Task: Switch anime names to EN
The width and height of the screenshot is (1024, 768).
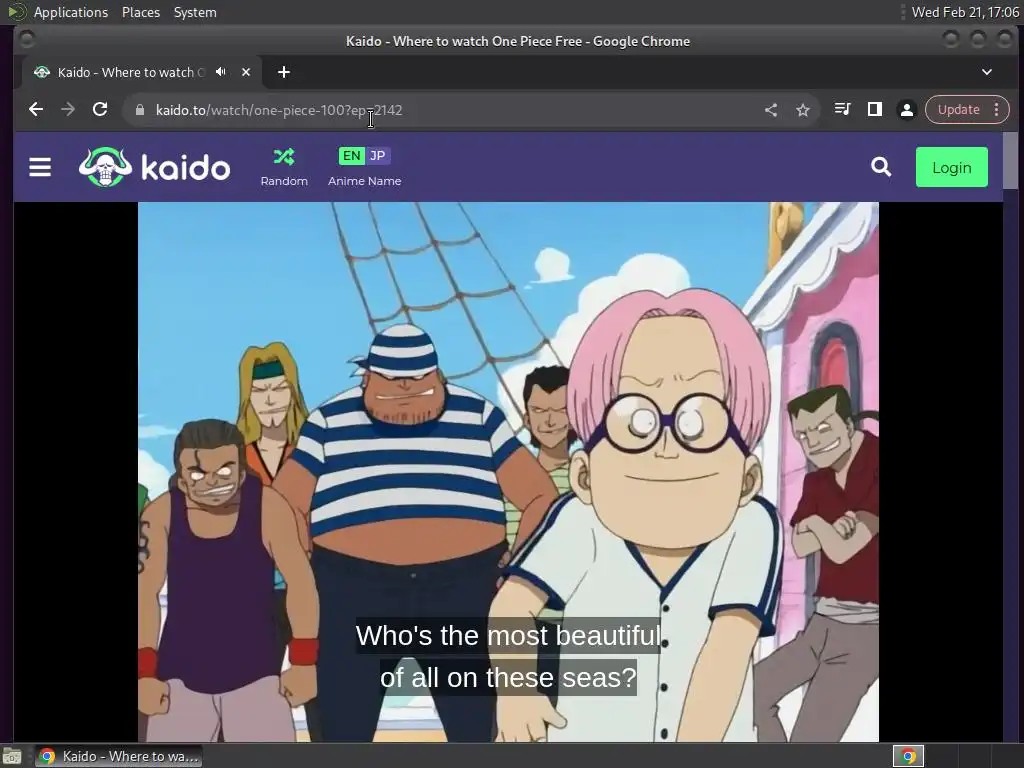Action: [x=351, y=155]
